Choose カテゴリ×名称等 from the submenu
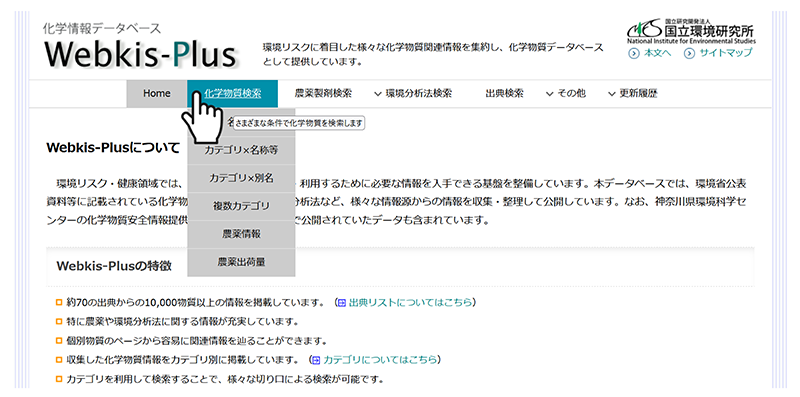The width and height of the screenshot is (800, 397). coord(241,151)
